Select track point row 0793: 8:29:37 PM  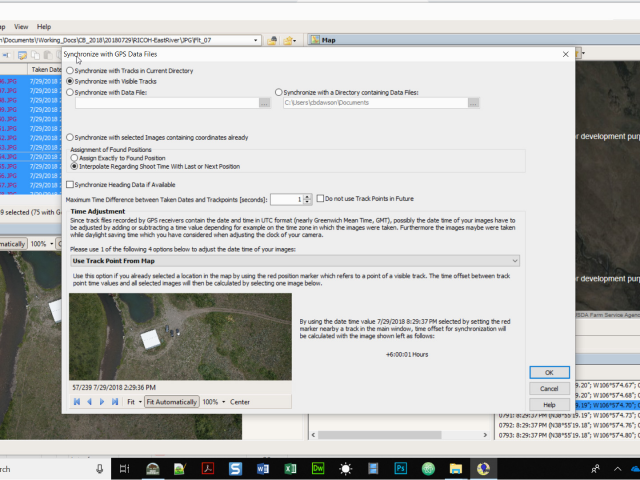click(x=569, y=435)
